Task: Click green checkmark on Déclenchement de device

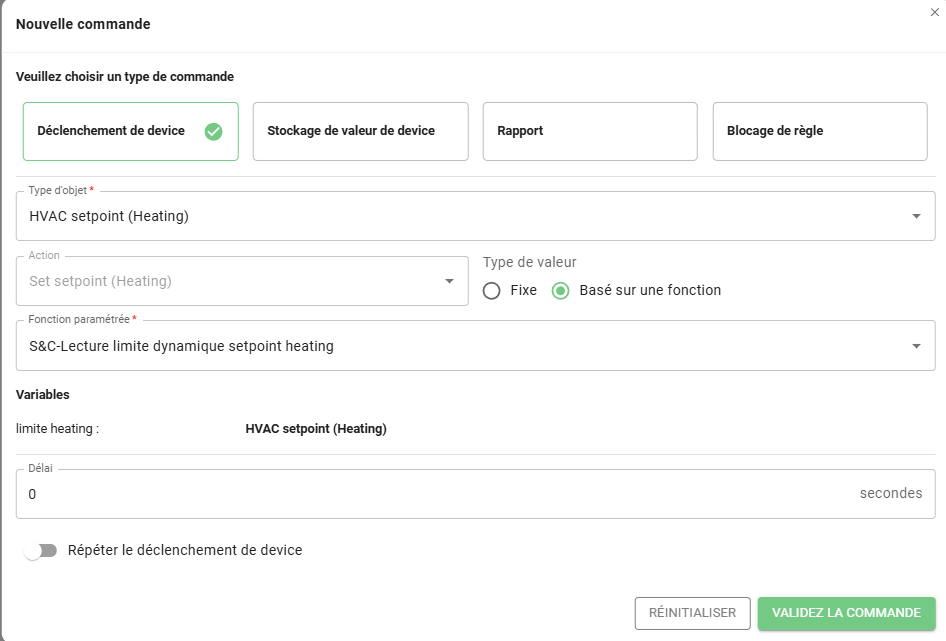Action: 213,131
